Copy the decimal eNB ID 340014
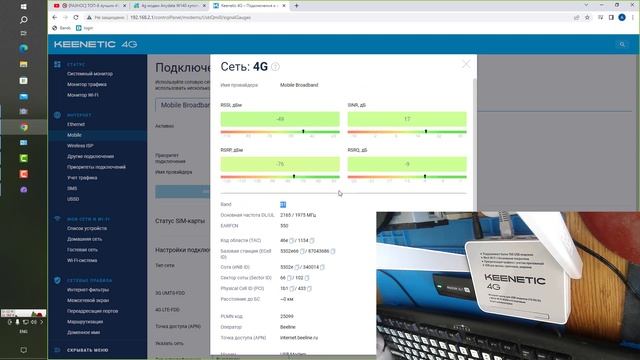 click(322, 267)
